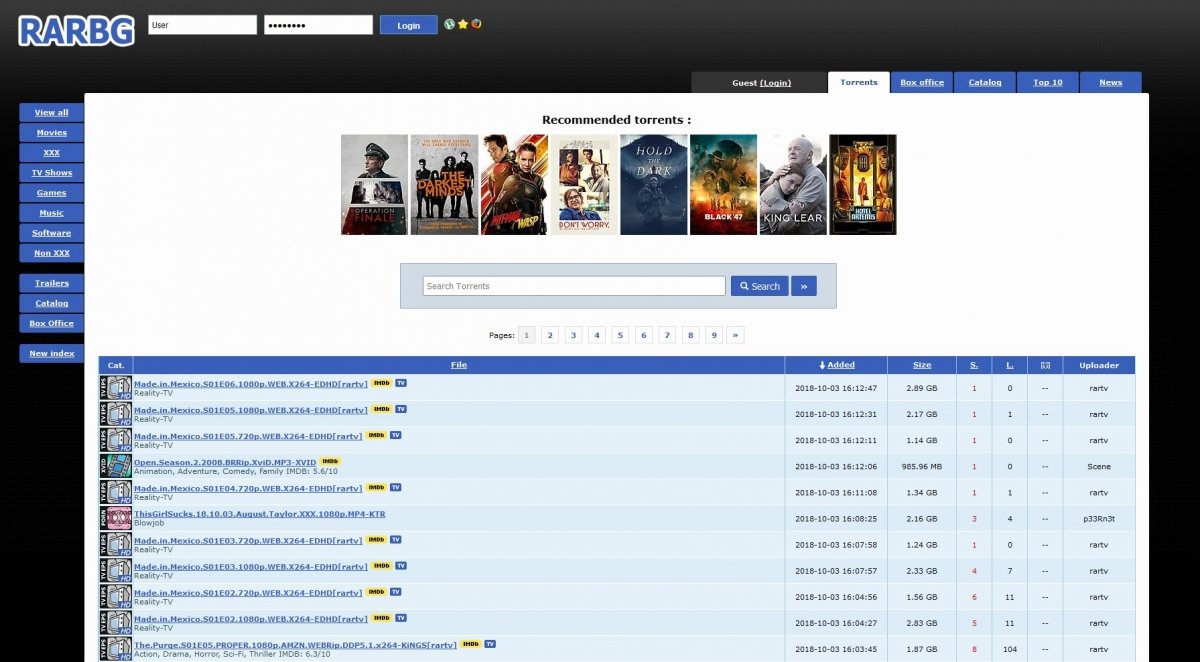Screen dimensions: 1200x662
Task: Open IMDb badge for Made.in.Mexico.S01E05.720p
Action: [x=376, y=435]
